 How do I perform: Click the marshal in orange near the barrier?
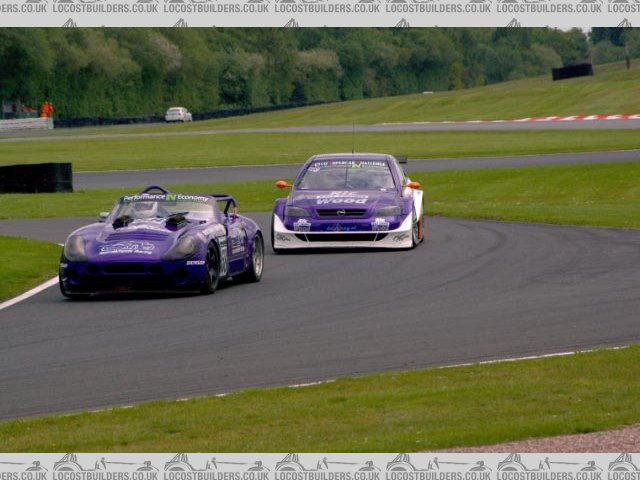tap(47, 109)
